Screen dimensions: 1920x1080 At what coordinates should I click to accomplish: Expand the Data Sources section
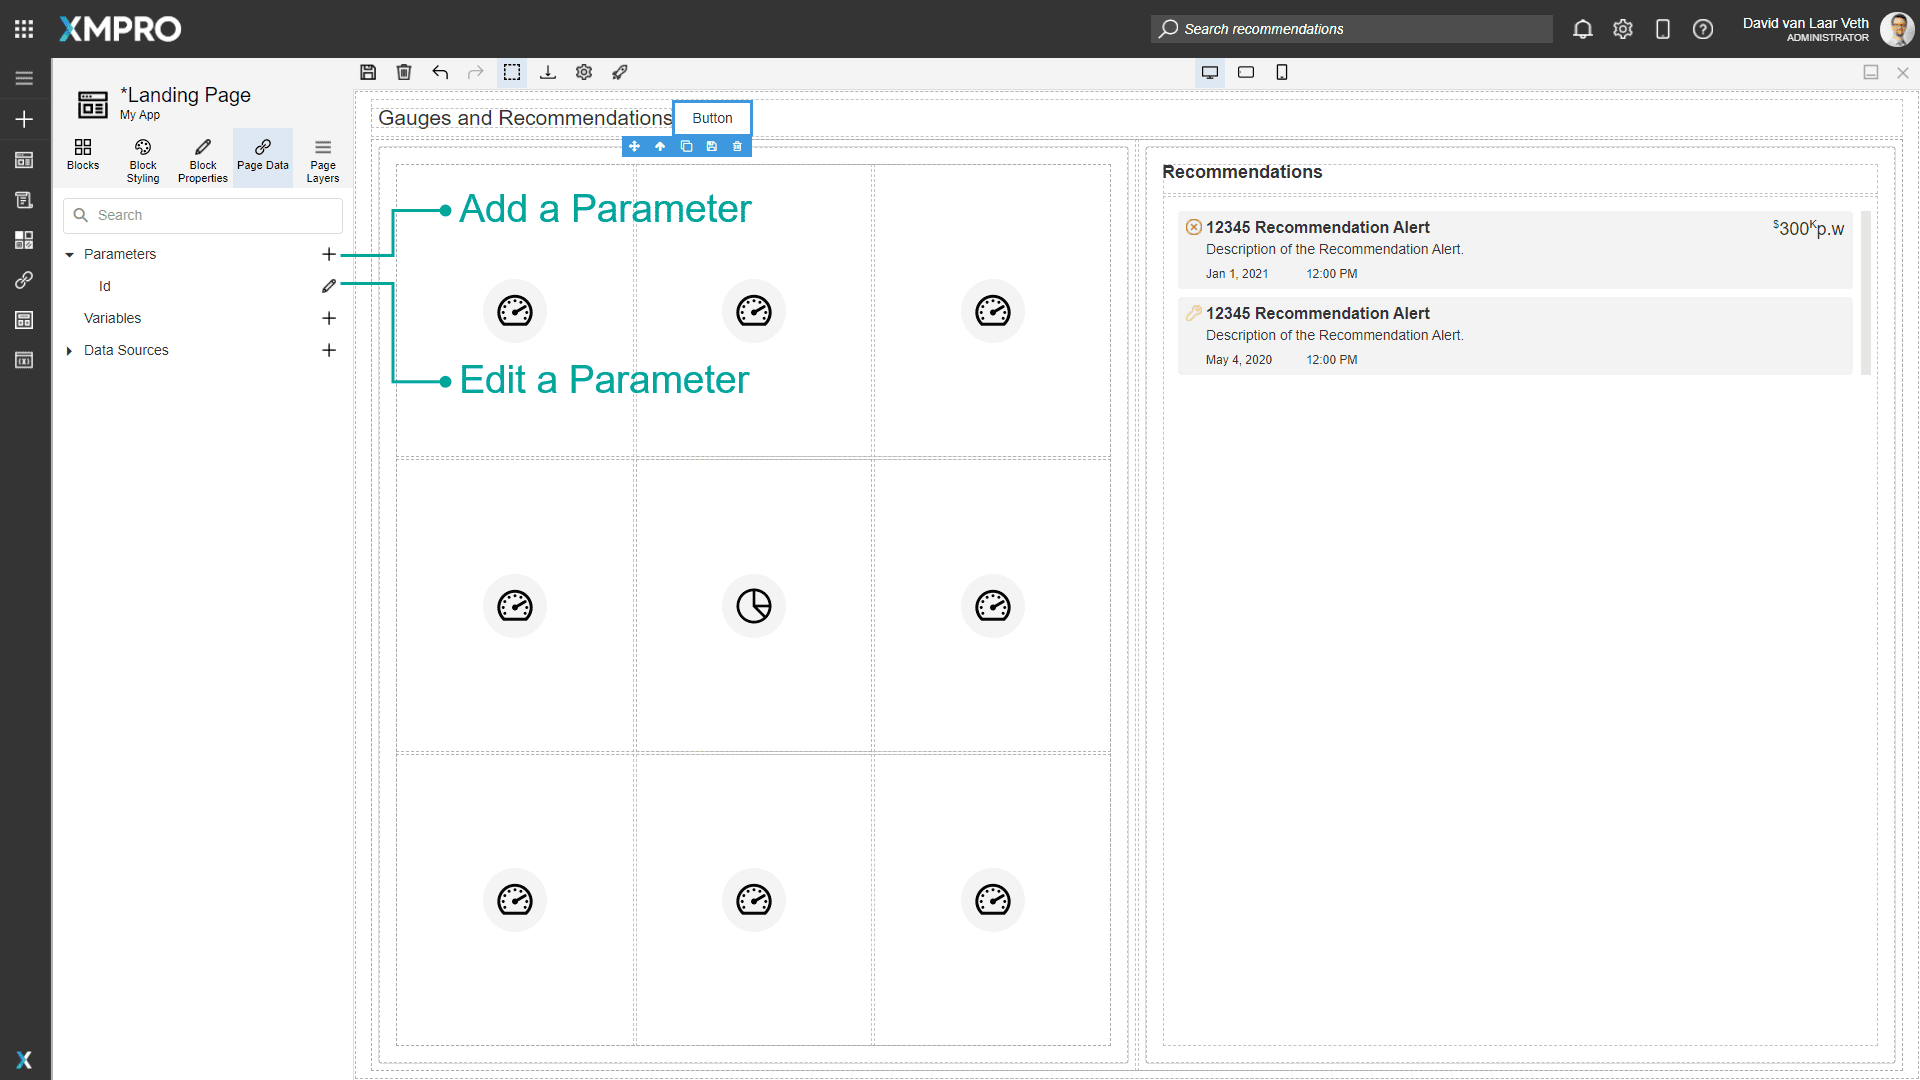(69, 351)
